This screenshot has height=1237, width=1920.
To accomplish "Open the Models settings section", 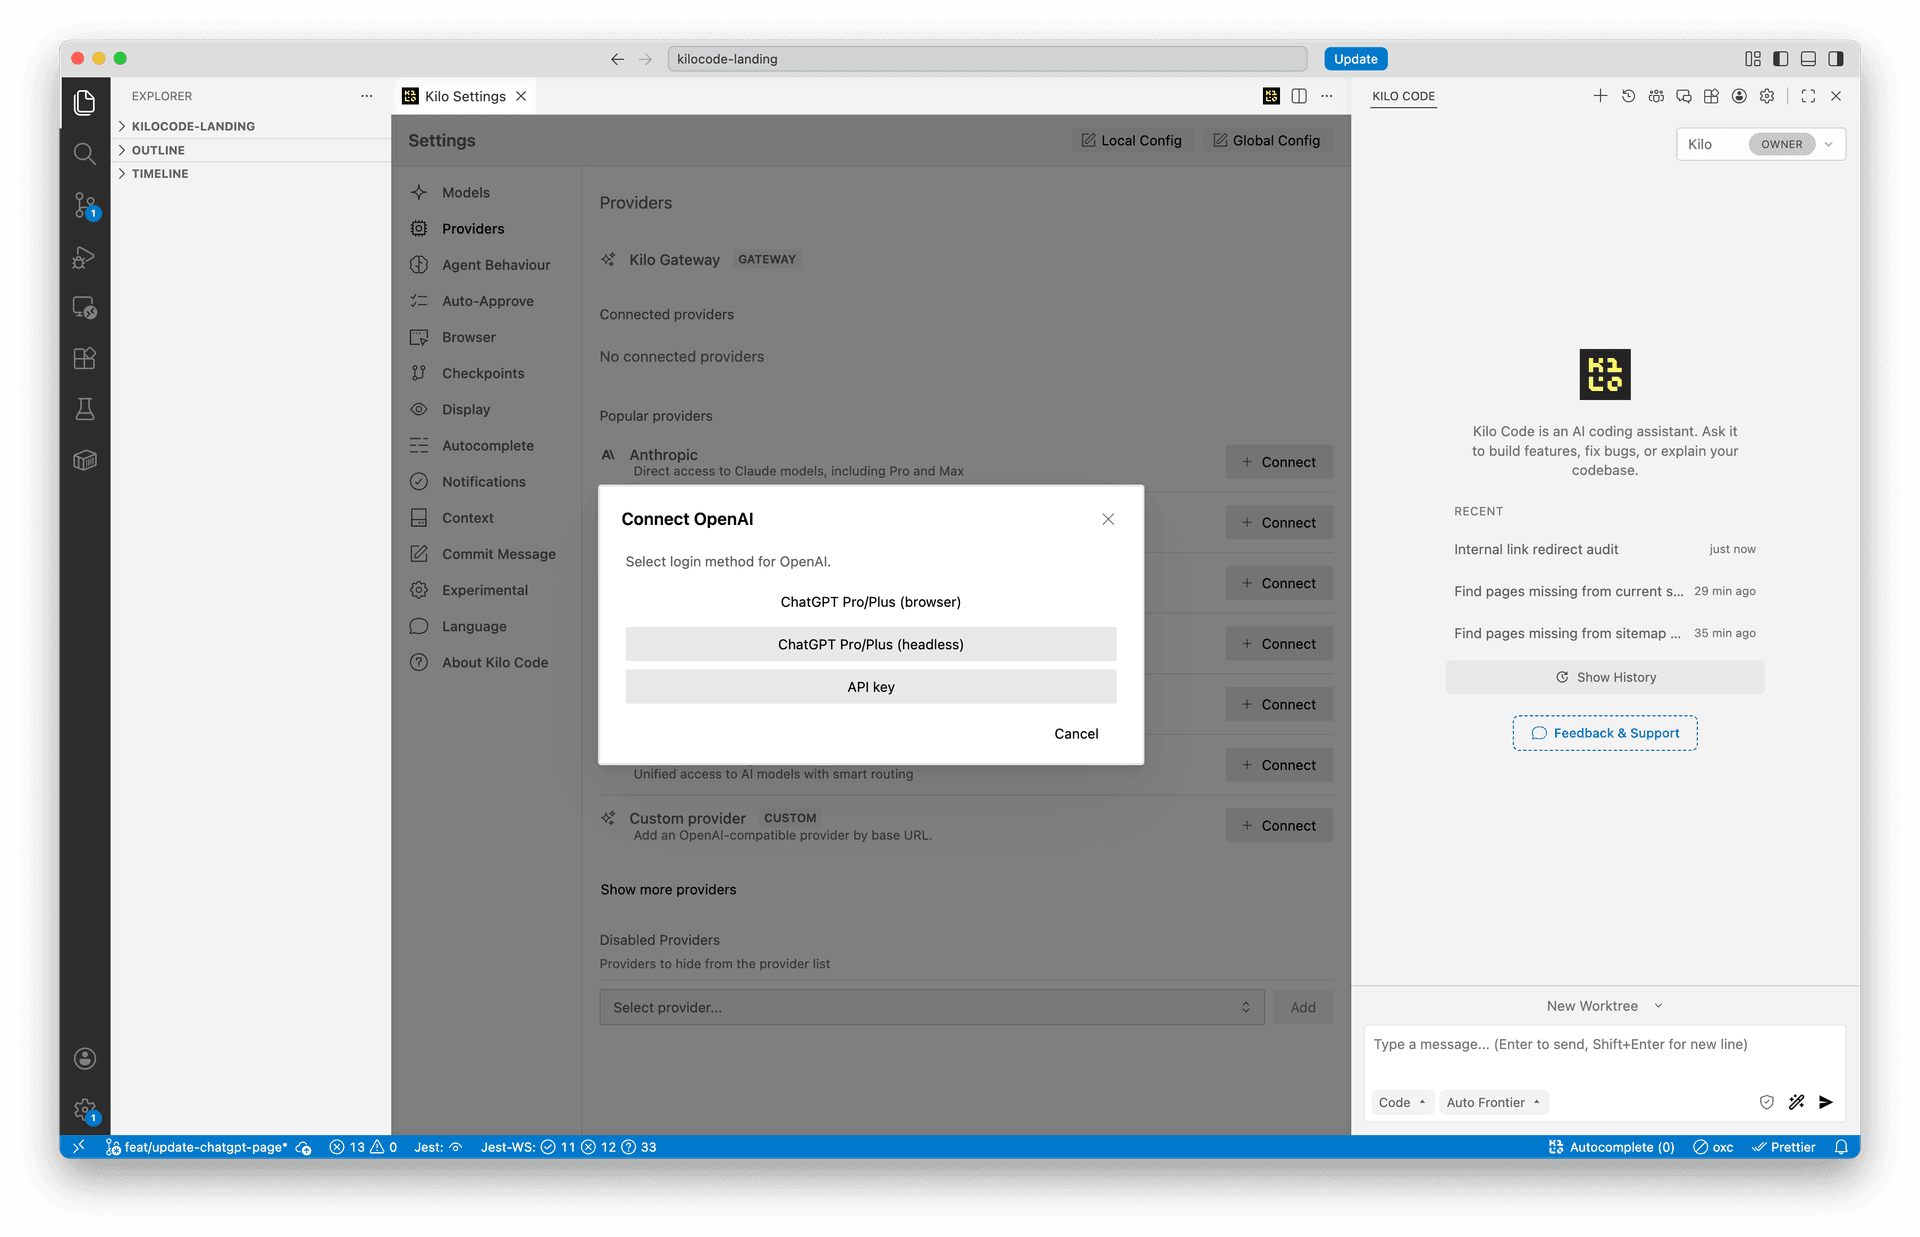I will click(466, 192).
